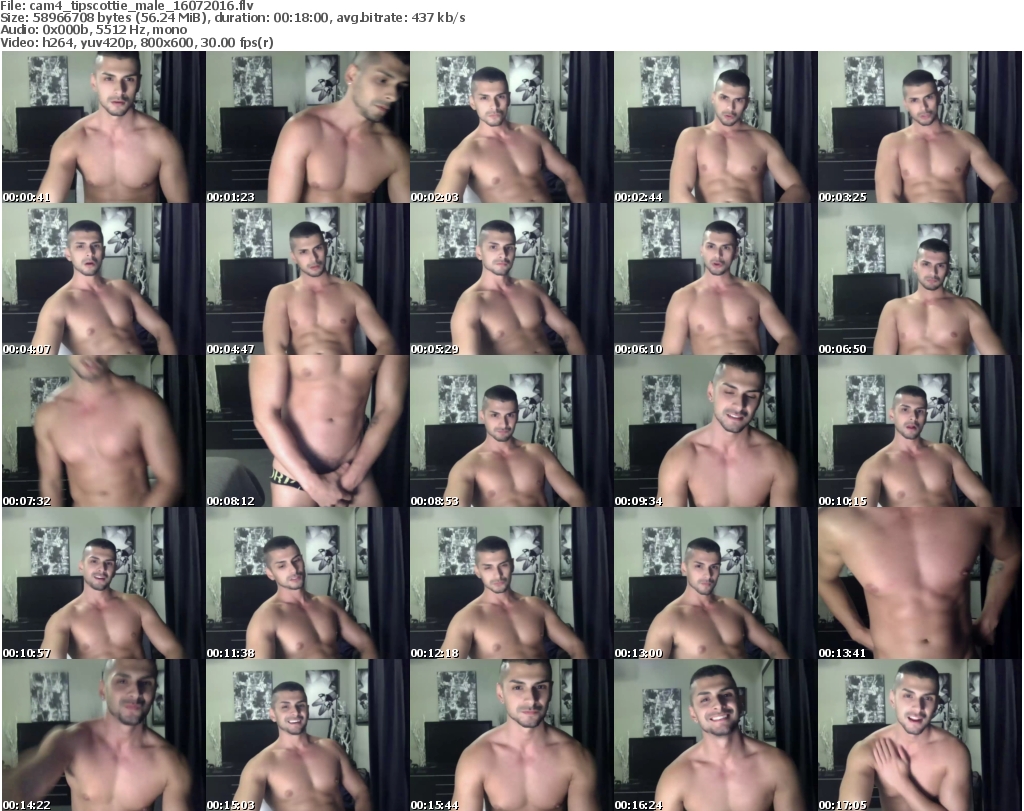Pick the thumbnail stamped 00:12:18
The width and height of the screenshot is (1024, 811).
pyautogui.click(x=511, y=583)
